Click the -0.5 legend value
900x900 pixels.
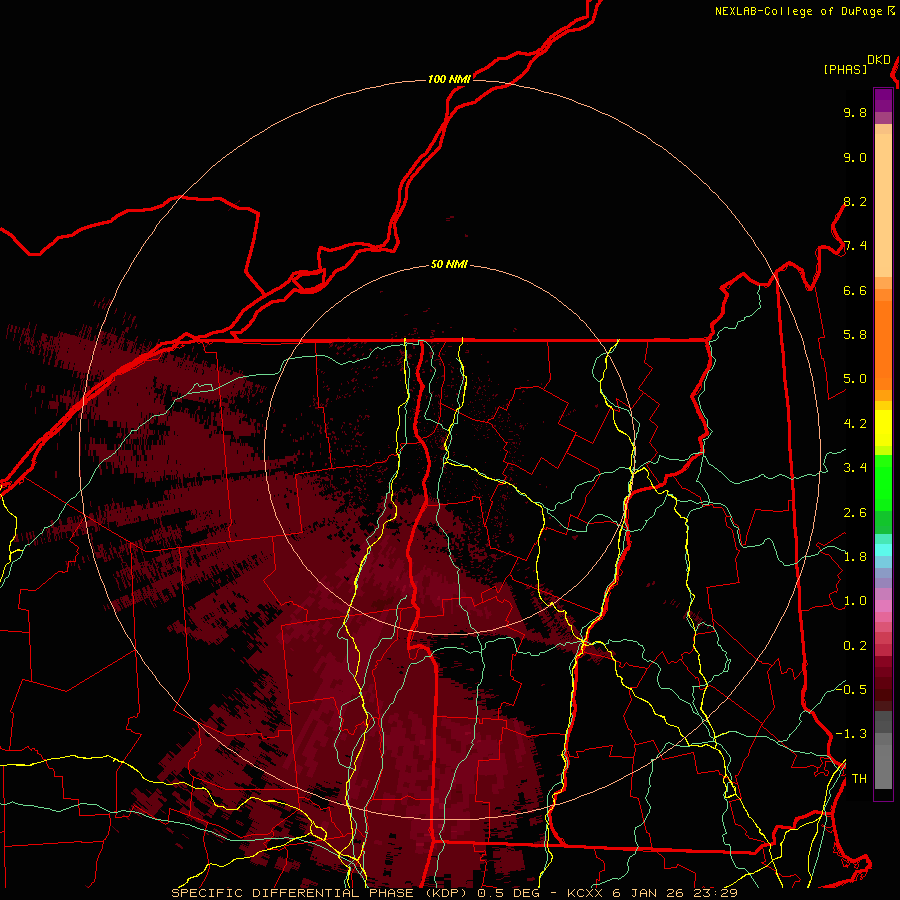851,689
